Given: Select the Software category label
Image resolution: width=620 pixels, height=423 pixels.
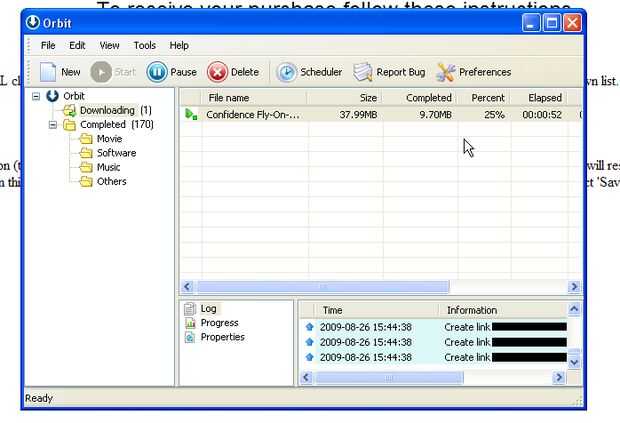Looking at the screenshot, I should (117, 153).
